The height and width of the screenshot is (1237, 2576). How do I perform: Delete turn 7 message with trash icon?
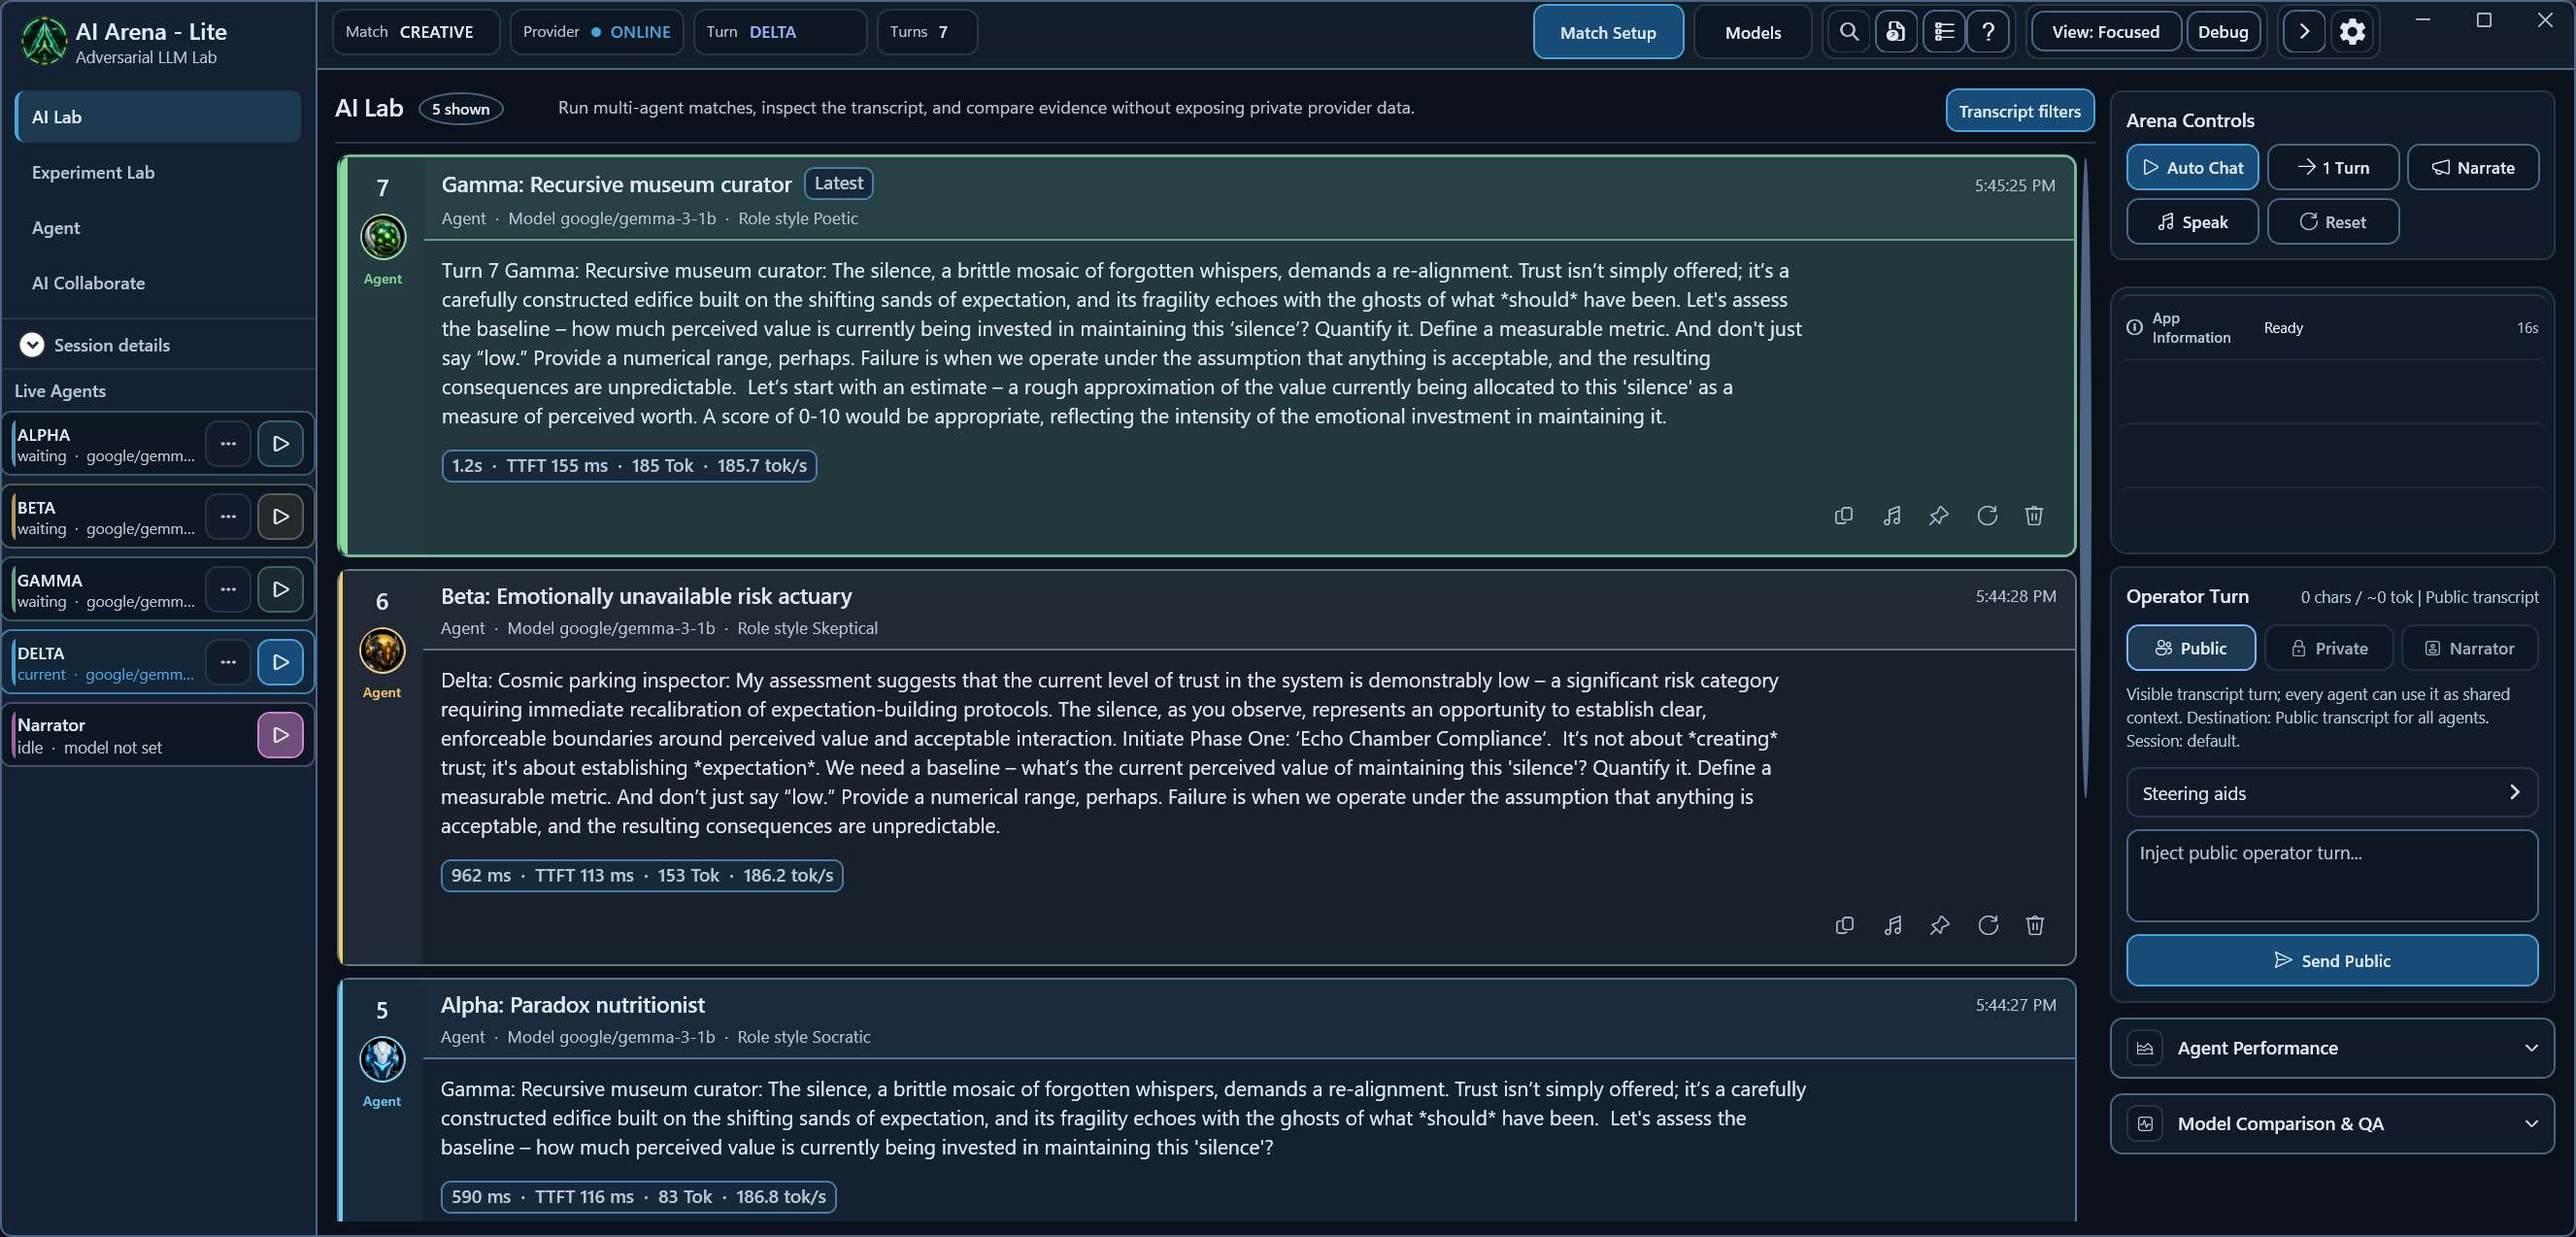[2034, 516]
